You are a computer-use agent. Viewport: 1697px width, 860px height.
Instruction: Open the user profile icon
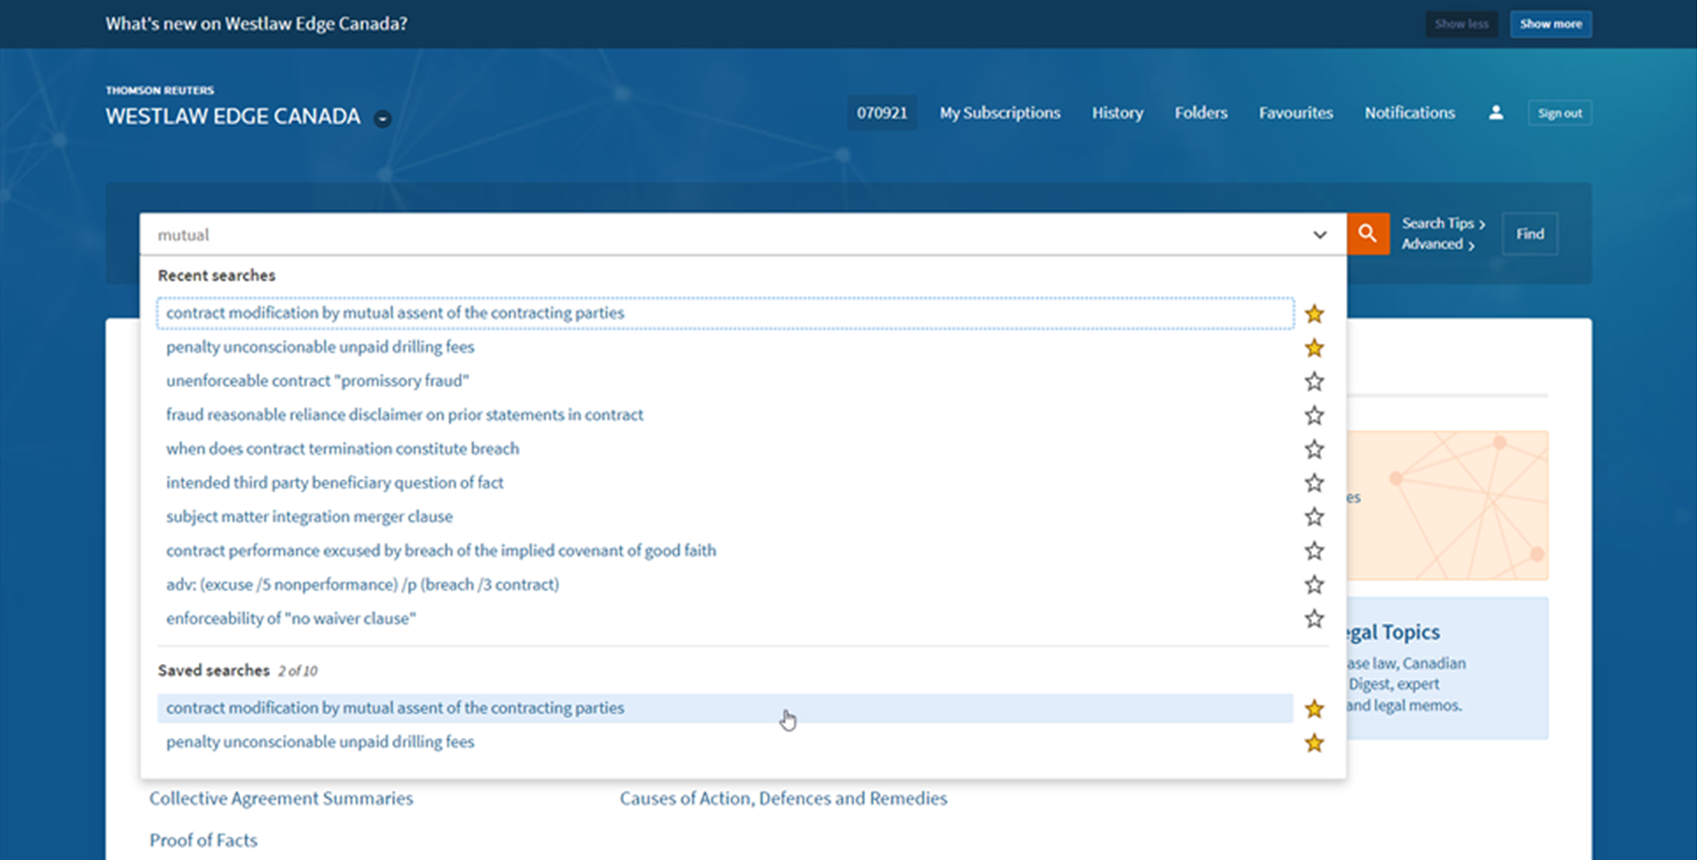(1496, 113)
